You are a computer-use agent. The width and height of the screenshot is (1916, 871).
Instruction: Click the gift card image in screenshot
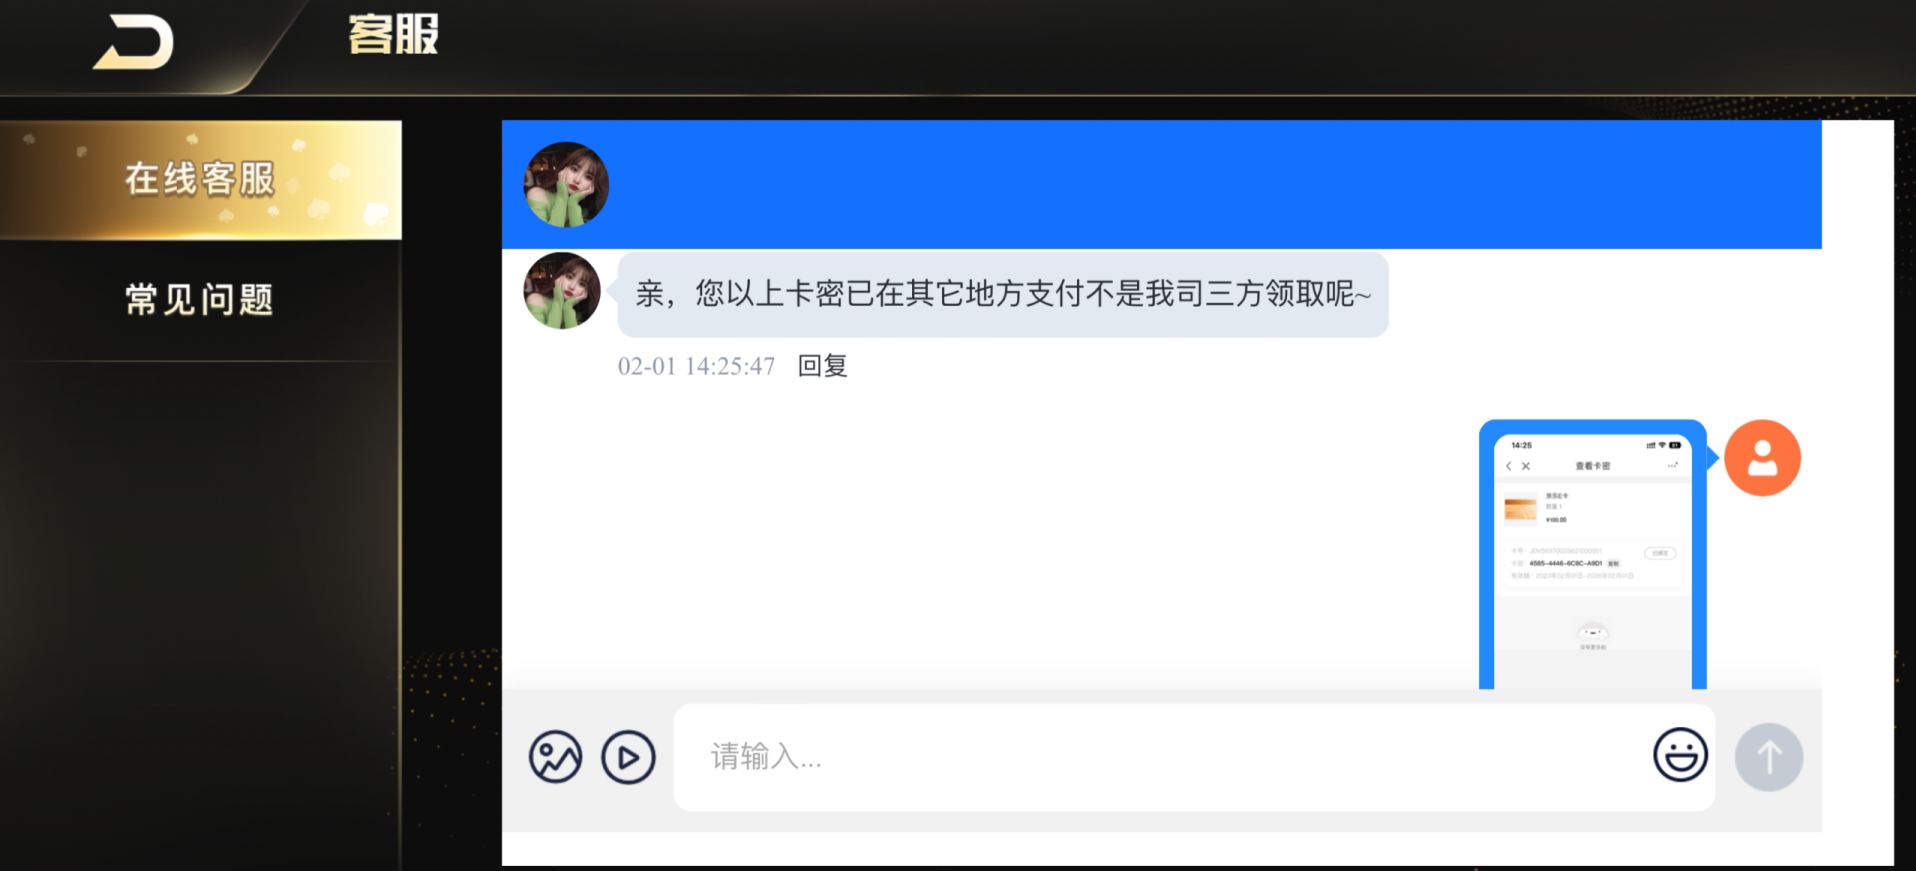[x=1520, y=508]
